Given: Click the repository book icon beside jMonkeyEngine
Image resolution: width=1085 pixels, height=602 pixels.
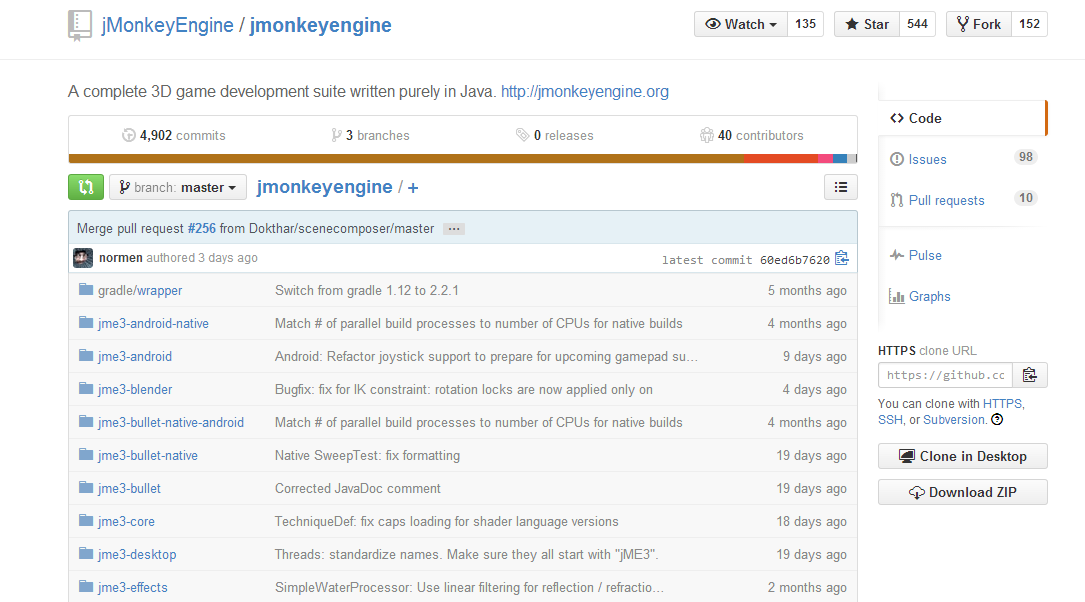Looking at the screenshot, I should click(x=80, y=26).
